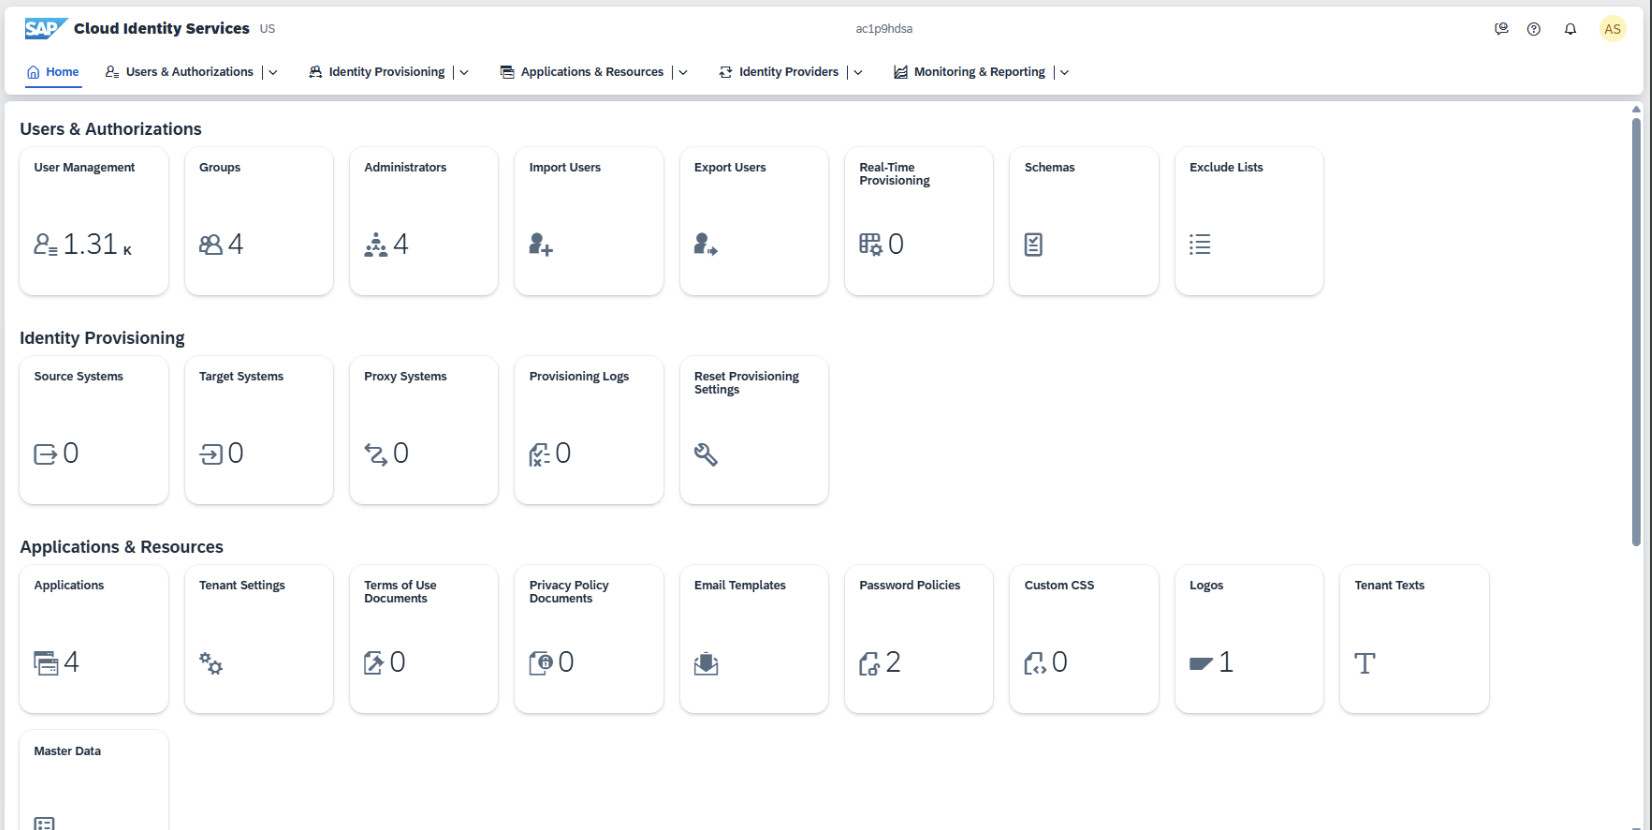Go to the Home tab
Viewport: 1652px width, 830px height.
[53, 72]
